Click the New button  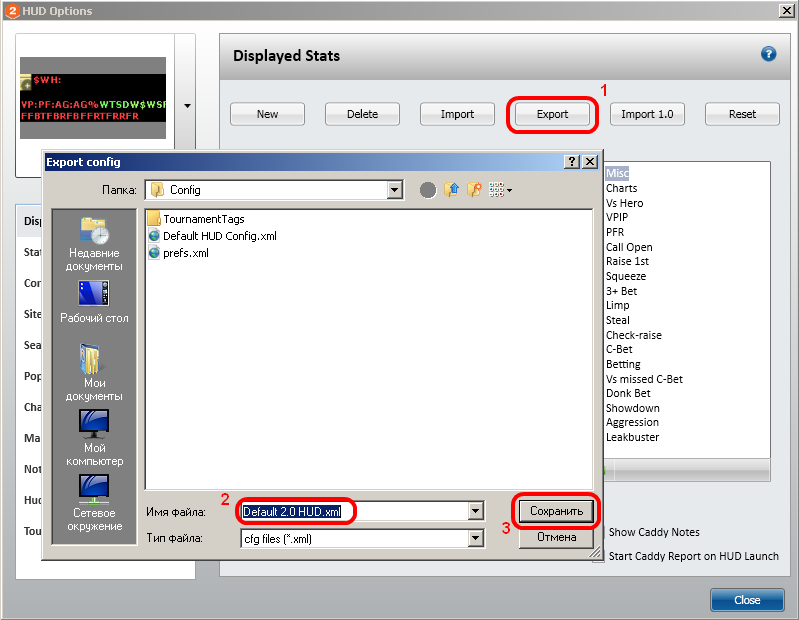pos(268,114)
